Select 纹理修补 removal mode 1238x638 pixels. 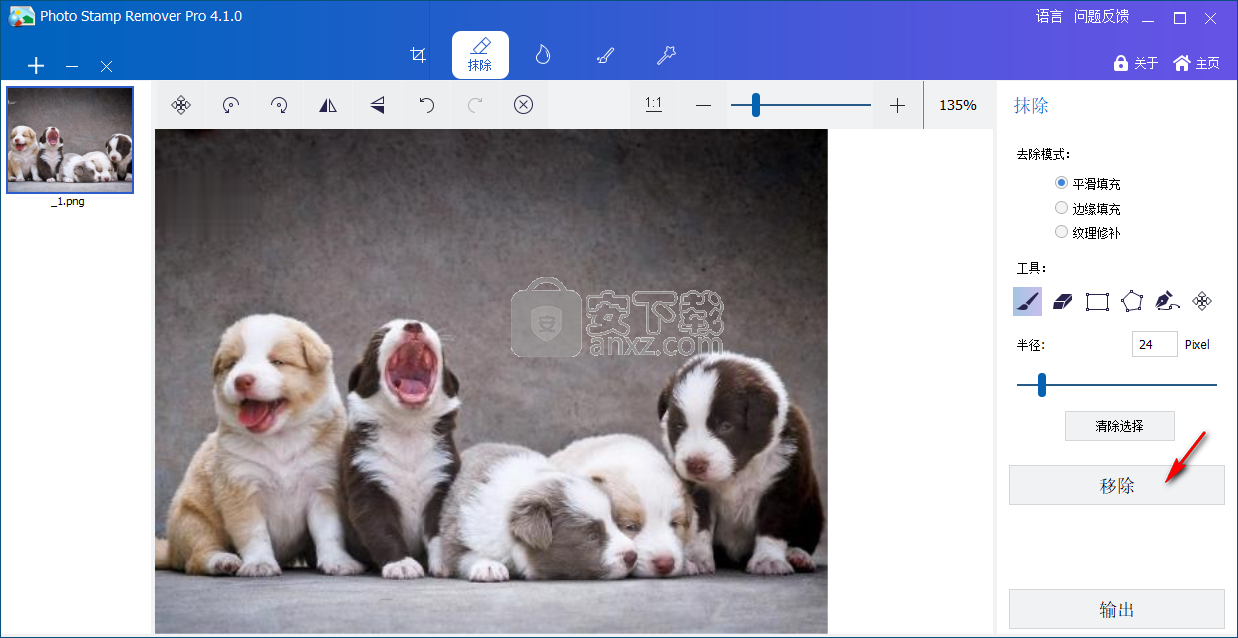click(x=1062, y=232)
